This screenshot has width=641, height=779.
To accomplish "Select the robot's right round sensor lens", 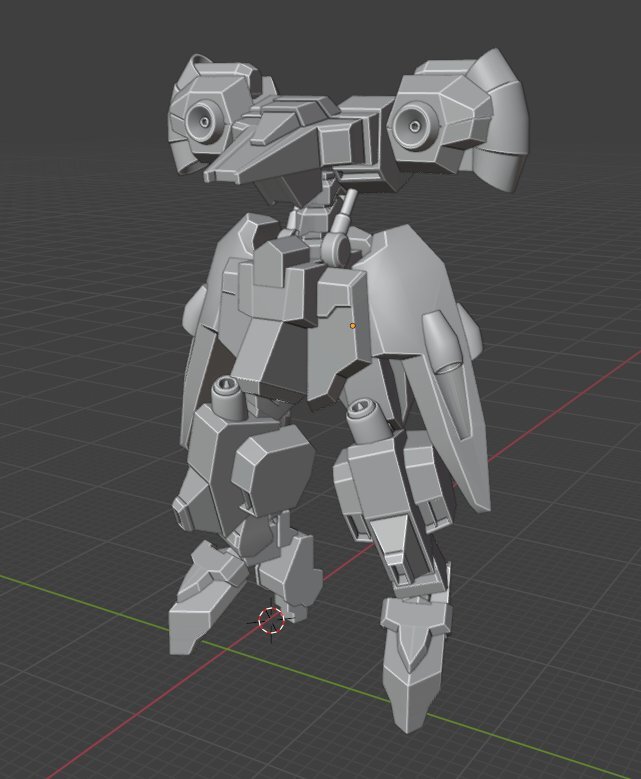I will (x=414, y=125).
